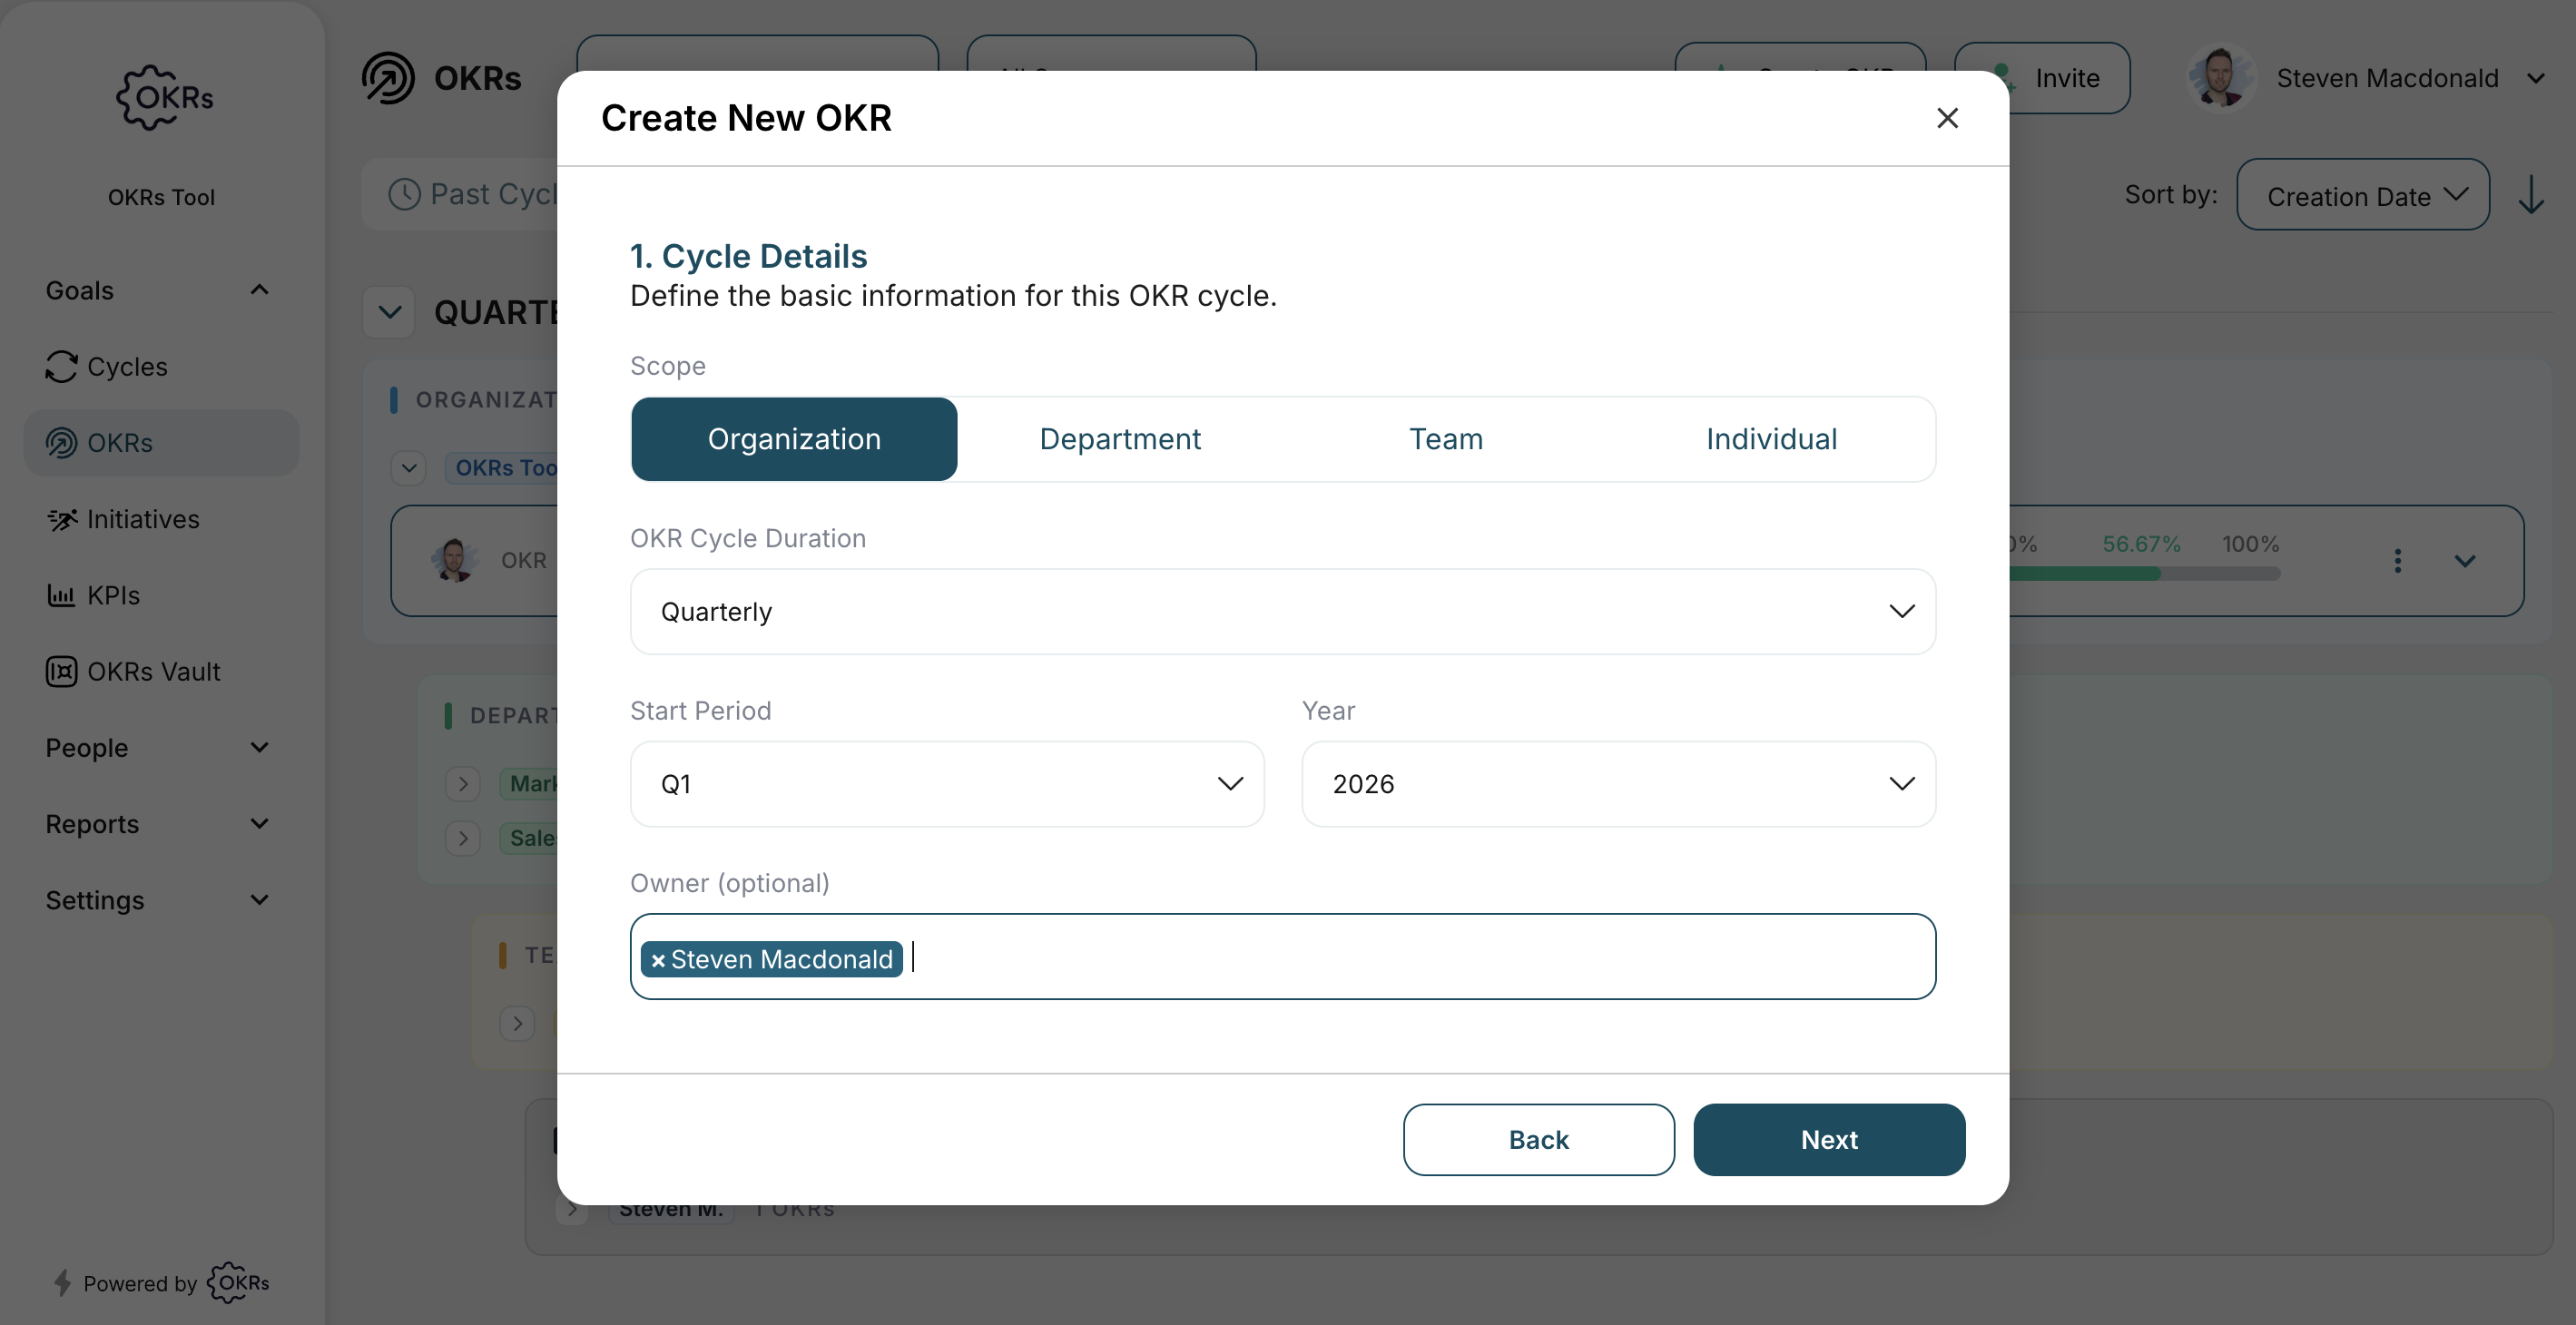This screenshot has width=2576, height=1325.
Task: Click the Back button
Action: [1538, 1139]
